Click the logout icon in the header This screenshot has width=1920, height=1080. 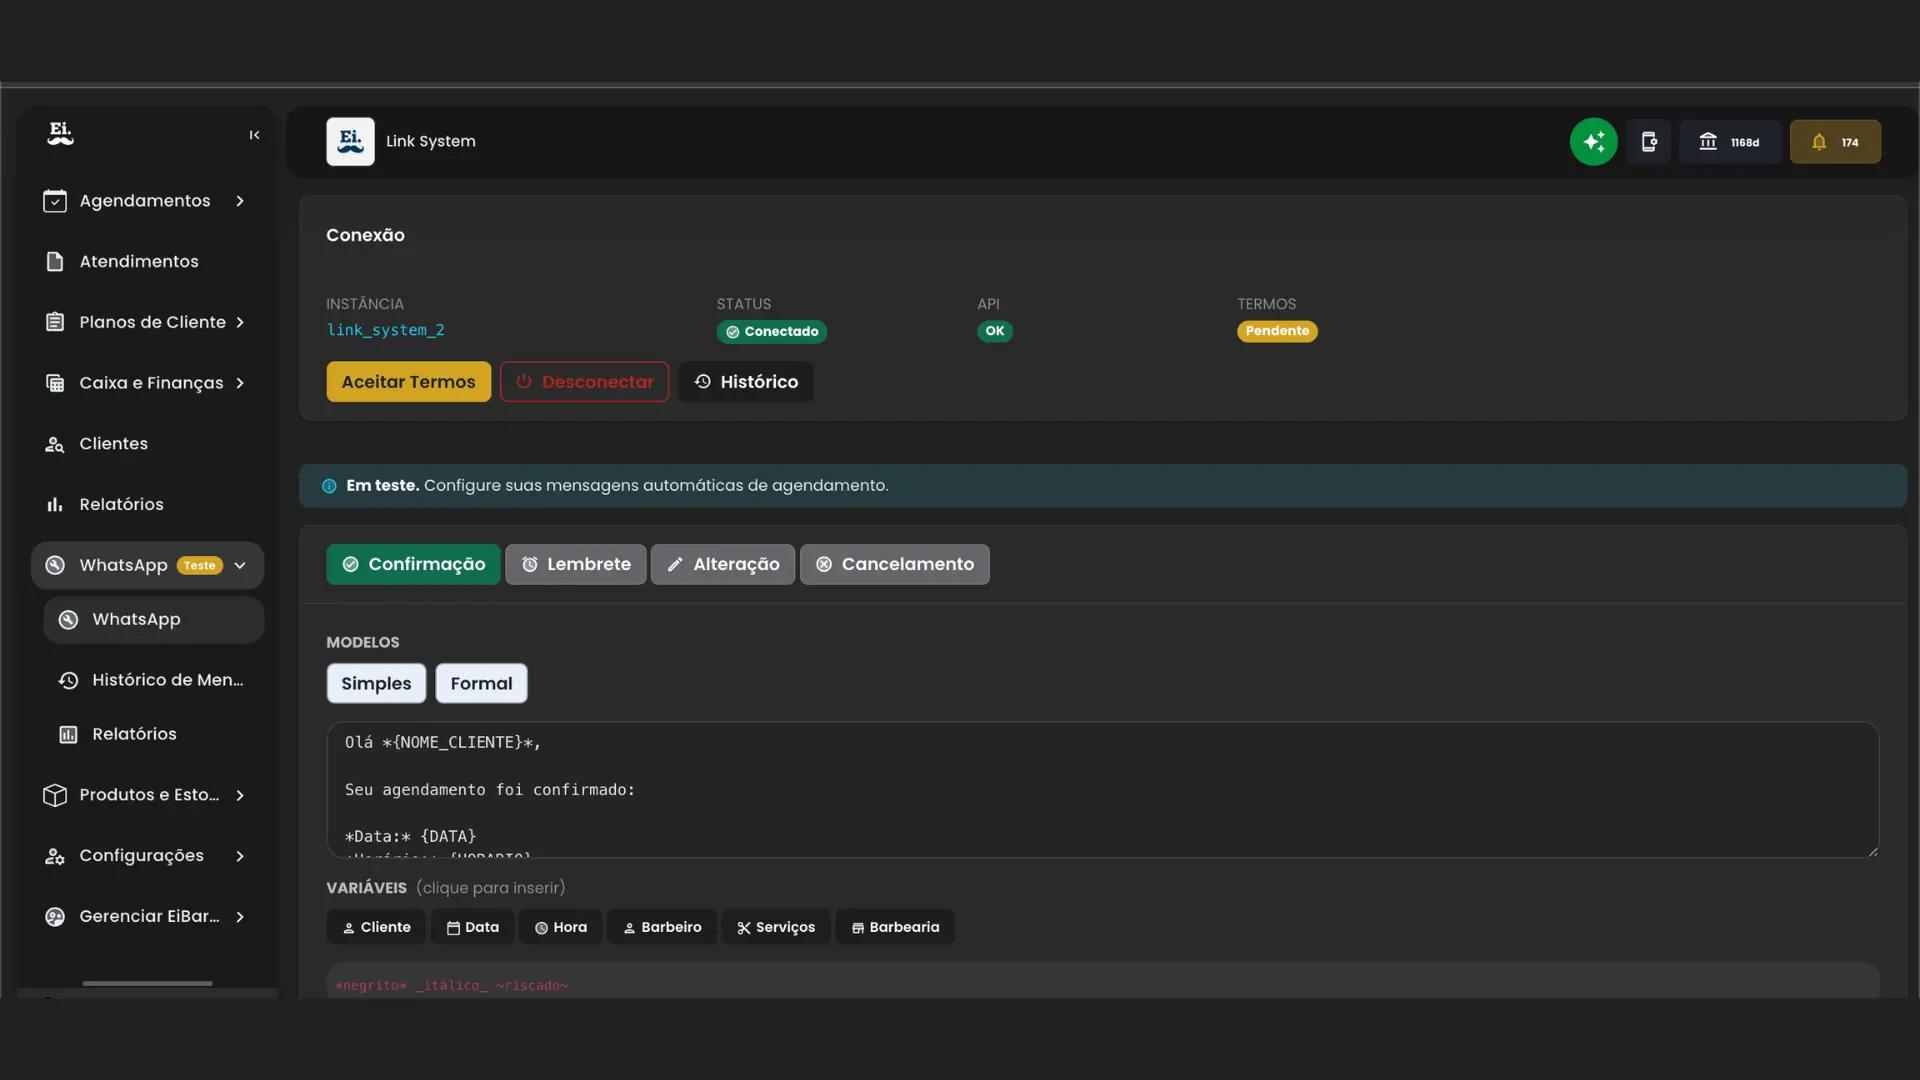[1649, 142]
